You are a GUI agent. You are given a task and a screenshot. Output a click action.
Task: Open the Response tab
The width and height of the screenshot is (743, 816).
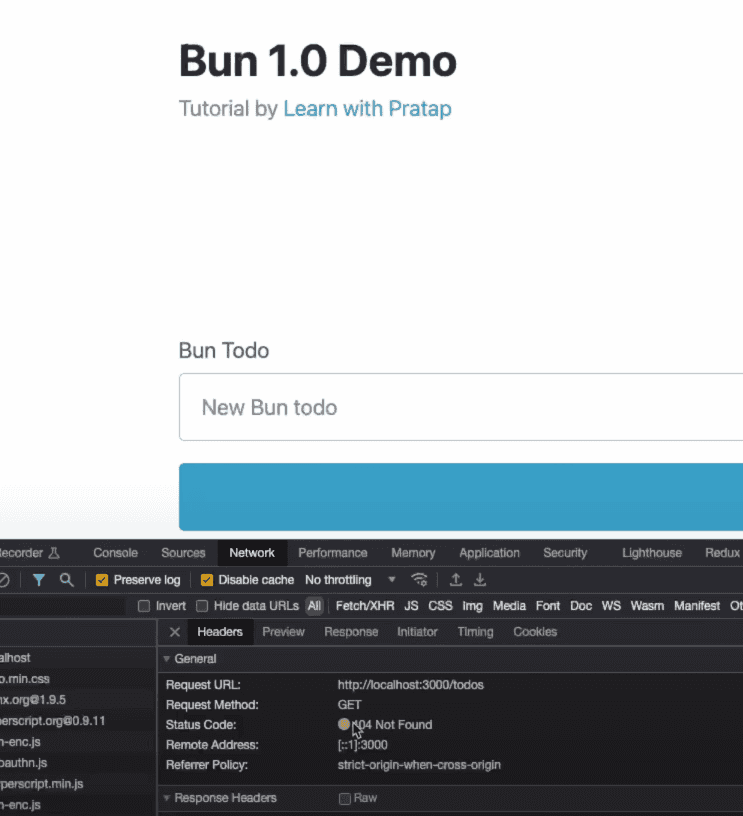click(x=351, y=632)
